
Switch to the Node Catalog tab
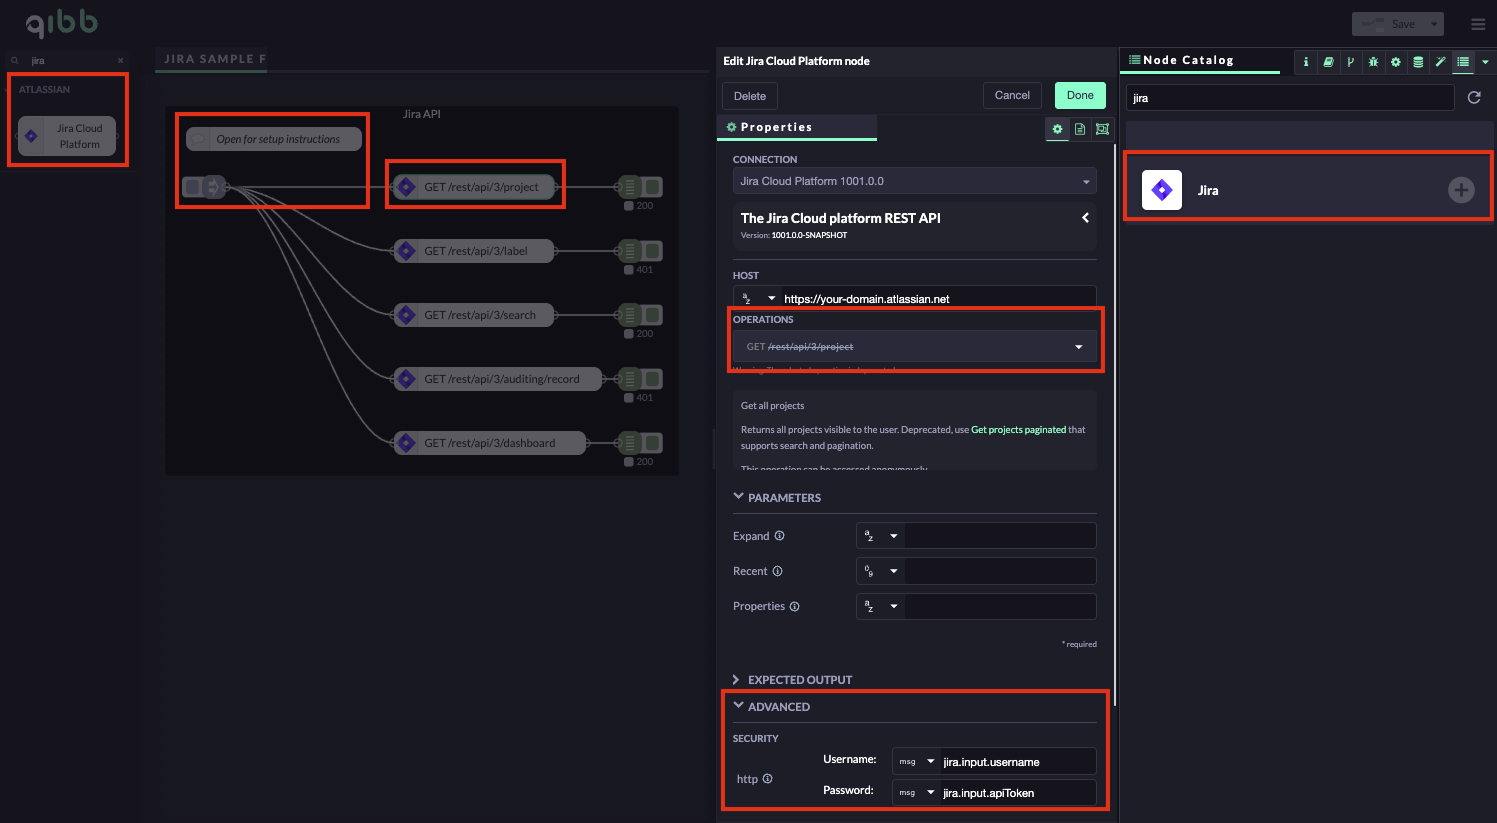click(x=1188, y=60)
